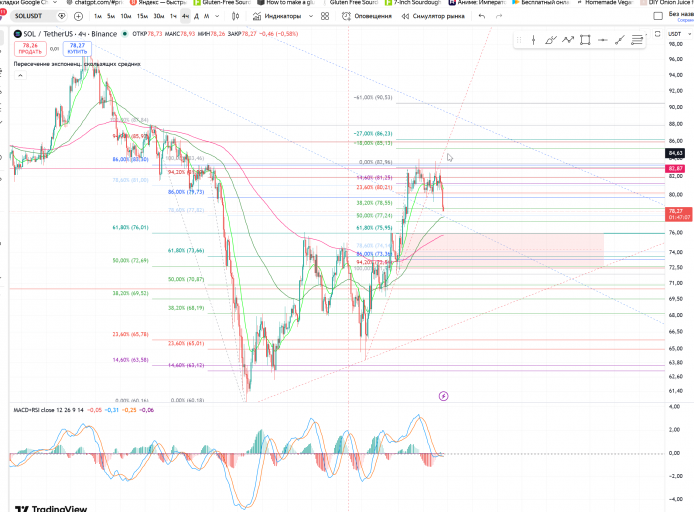Select the brush drawing tool

pyautogui.click(x=551, y=40)
